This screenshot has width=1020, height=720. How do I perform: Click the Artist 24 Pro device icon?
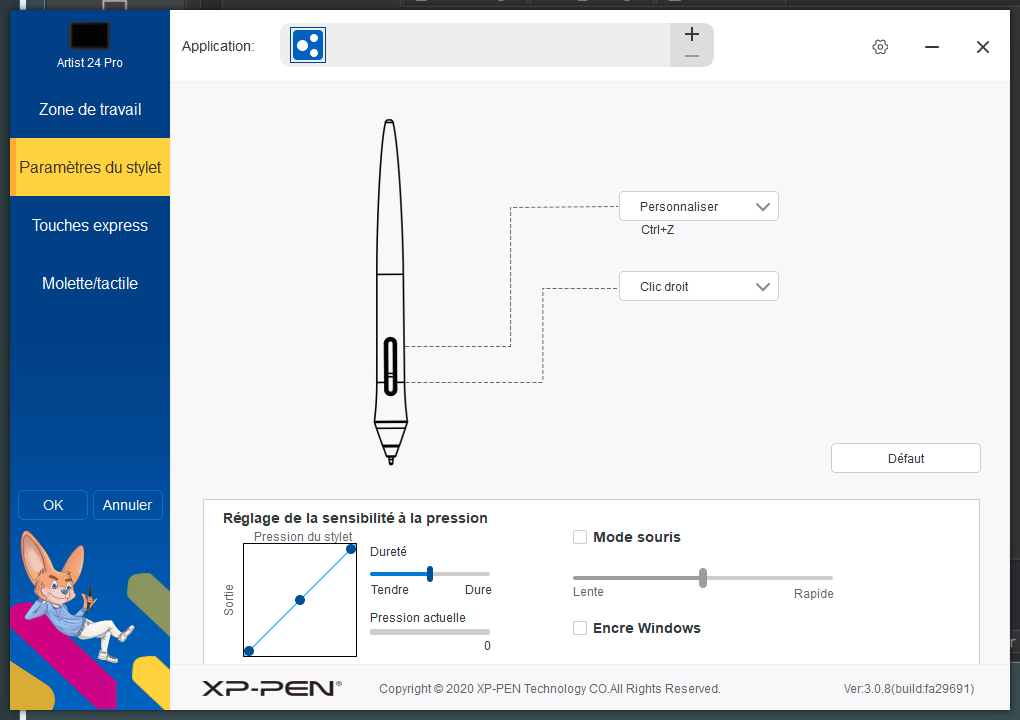[x=89, y=36]
